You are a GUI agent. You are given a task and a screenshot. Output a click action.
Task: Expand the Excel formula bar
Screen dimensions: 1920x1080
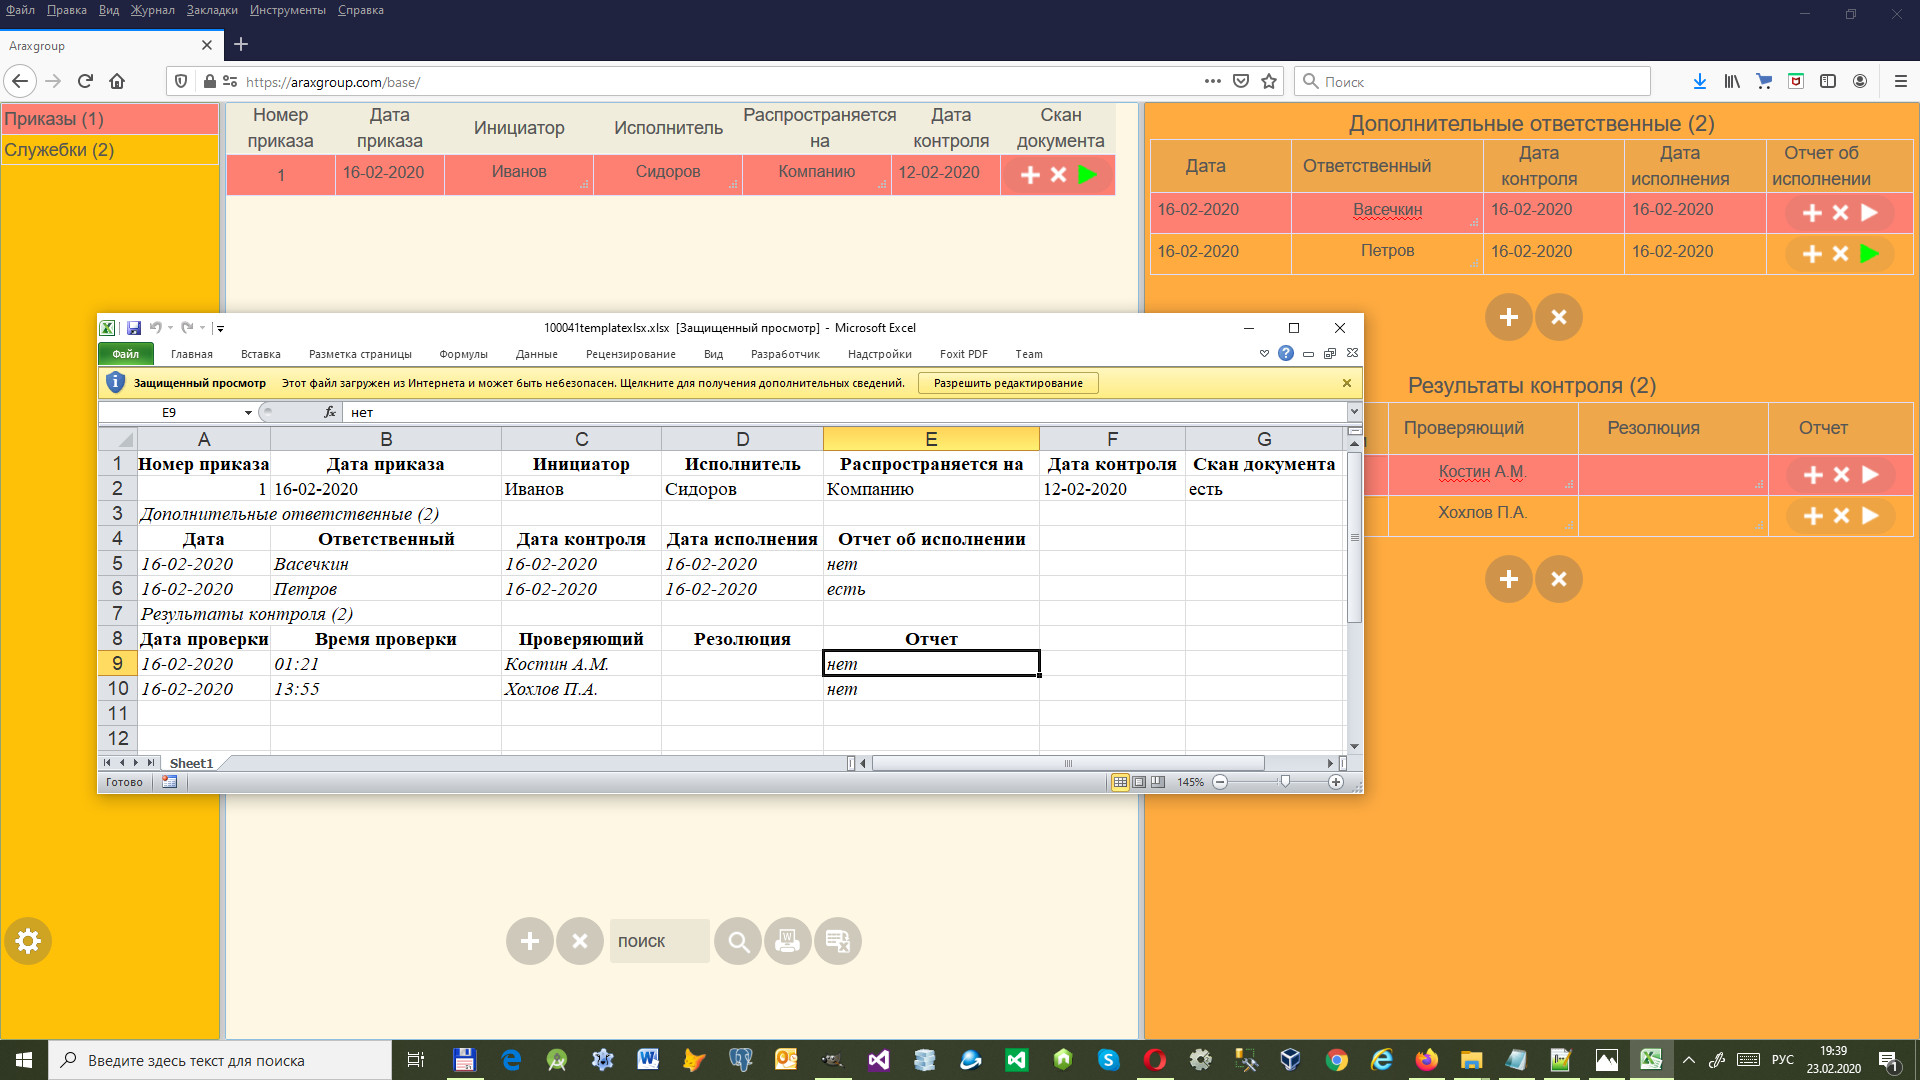pyautogui.click(x=1354, y=412)
